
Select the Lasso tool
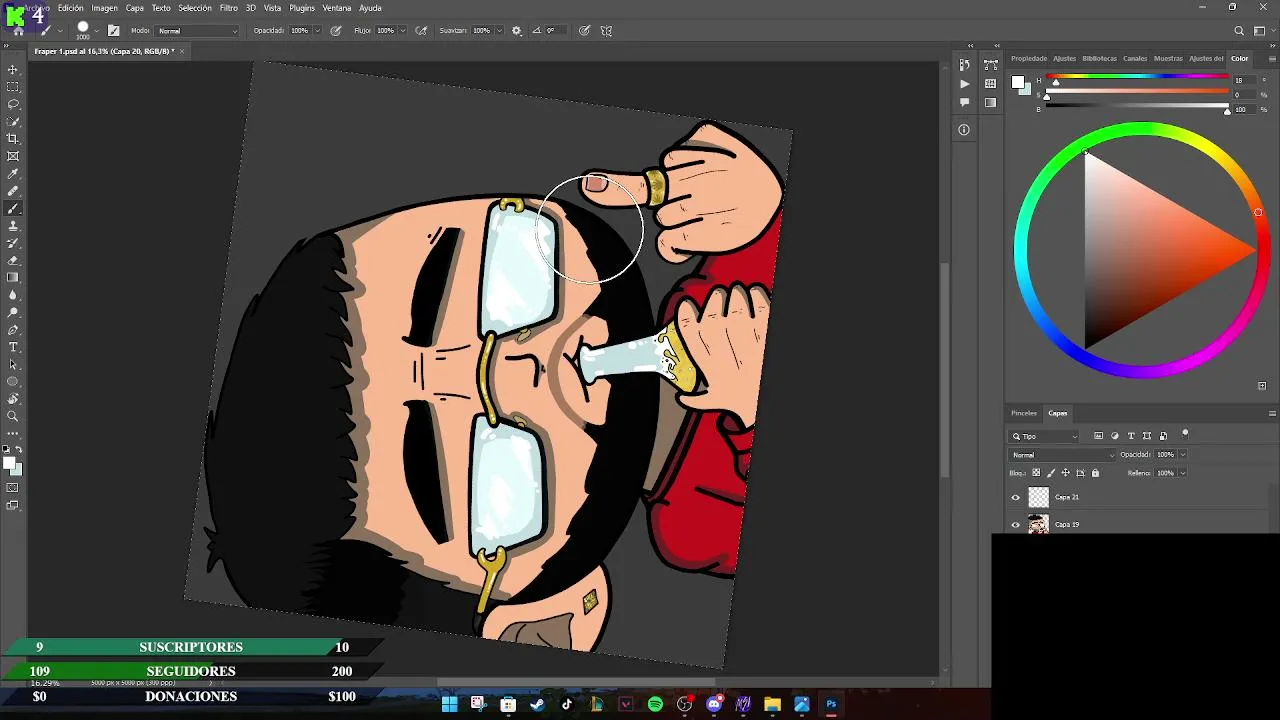pyautogui.click(x=13, y=104)
